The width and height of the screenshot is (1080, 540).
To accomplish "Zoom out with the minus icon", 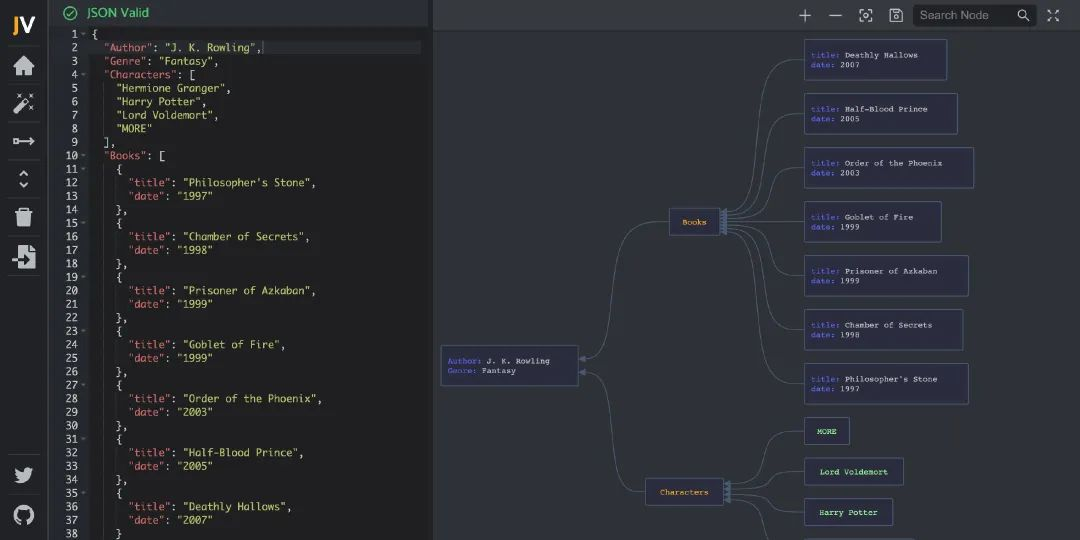I will click(835, 15).
